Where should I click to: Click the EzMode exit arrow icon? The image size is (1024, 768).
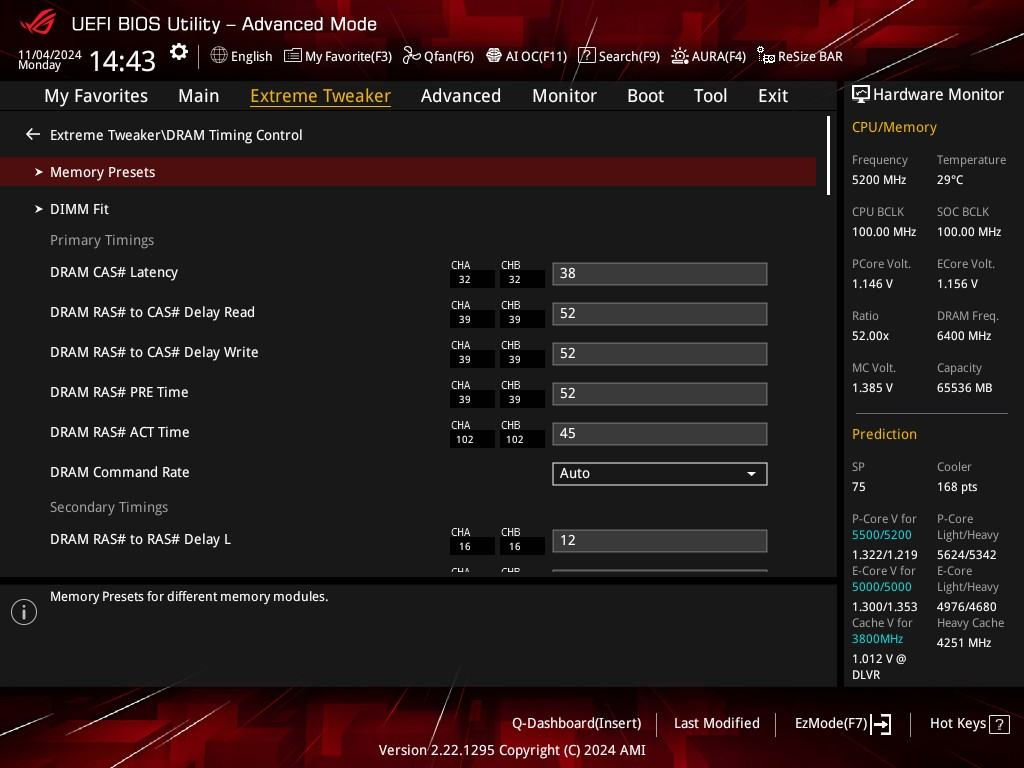click(x=880, y=724)
